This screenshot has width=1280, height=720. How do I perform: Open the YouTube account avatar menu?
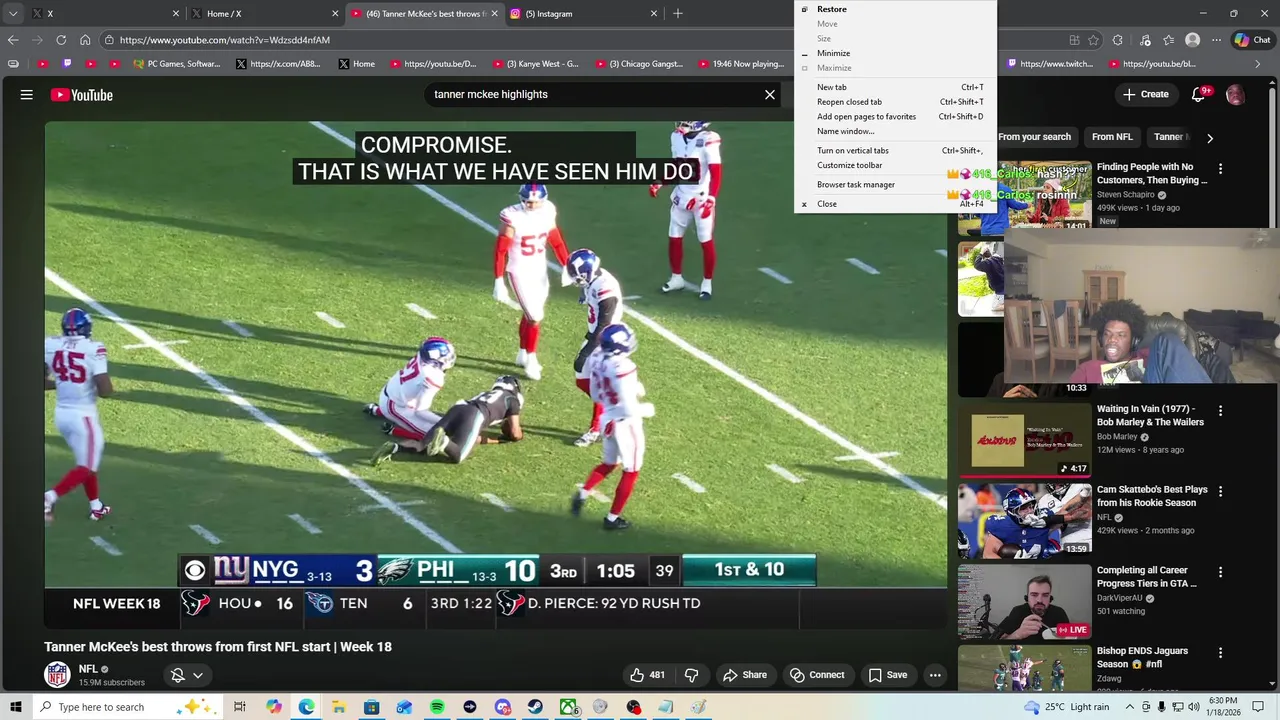point(1235,95)
